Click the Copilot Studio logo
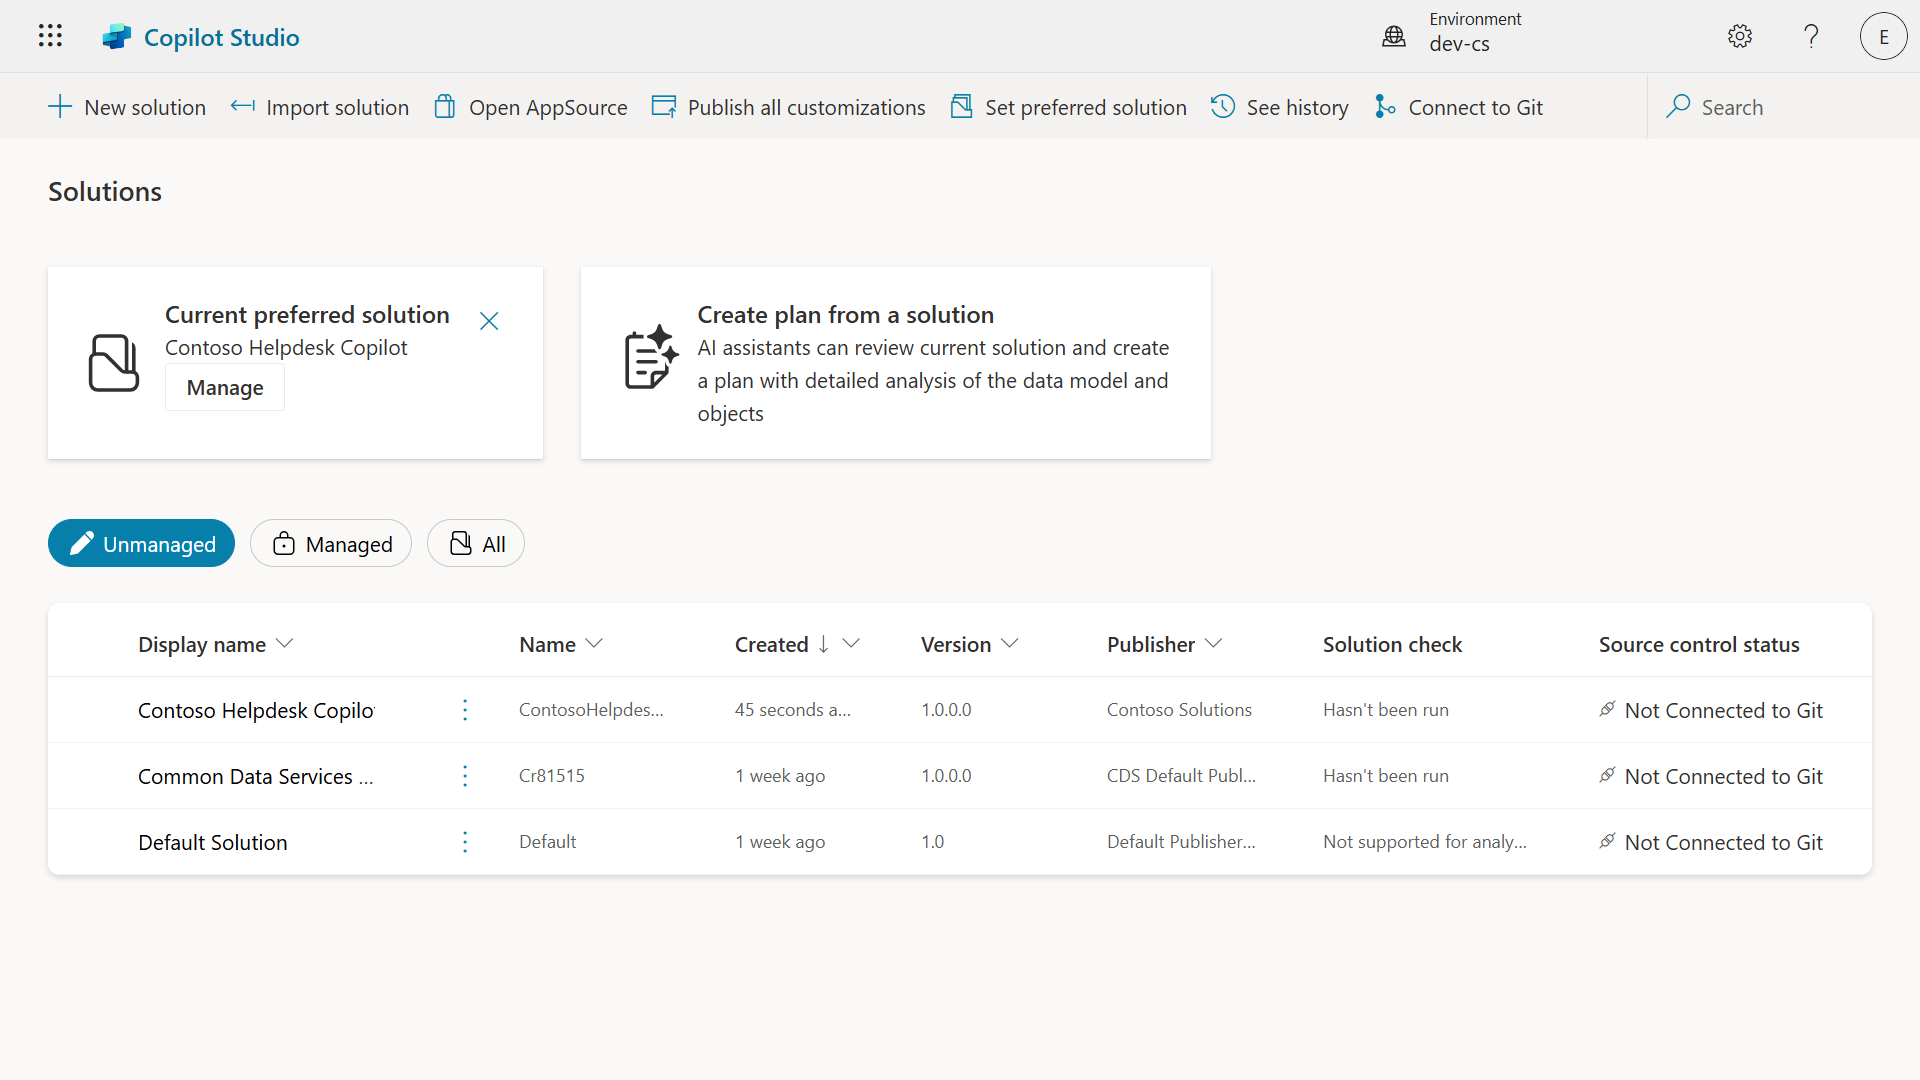Screen dimensions: 1920x1080 [117, 37]
